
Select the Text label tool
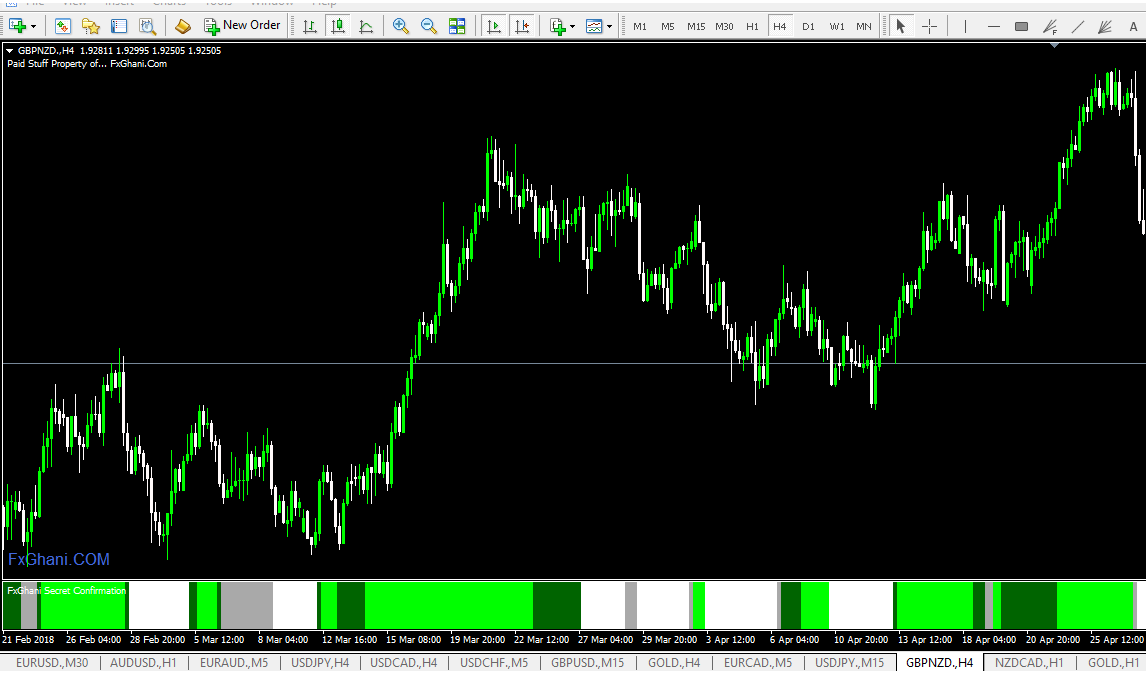coord(1133,26)
